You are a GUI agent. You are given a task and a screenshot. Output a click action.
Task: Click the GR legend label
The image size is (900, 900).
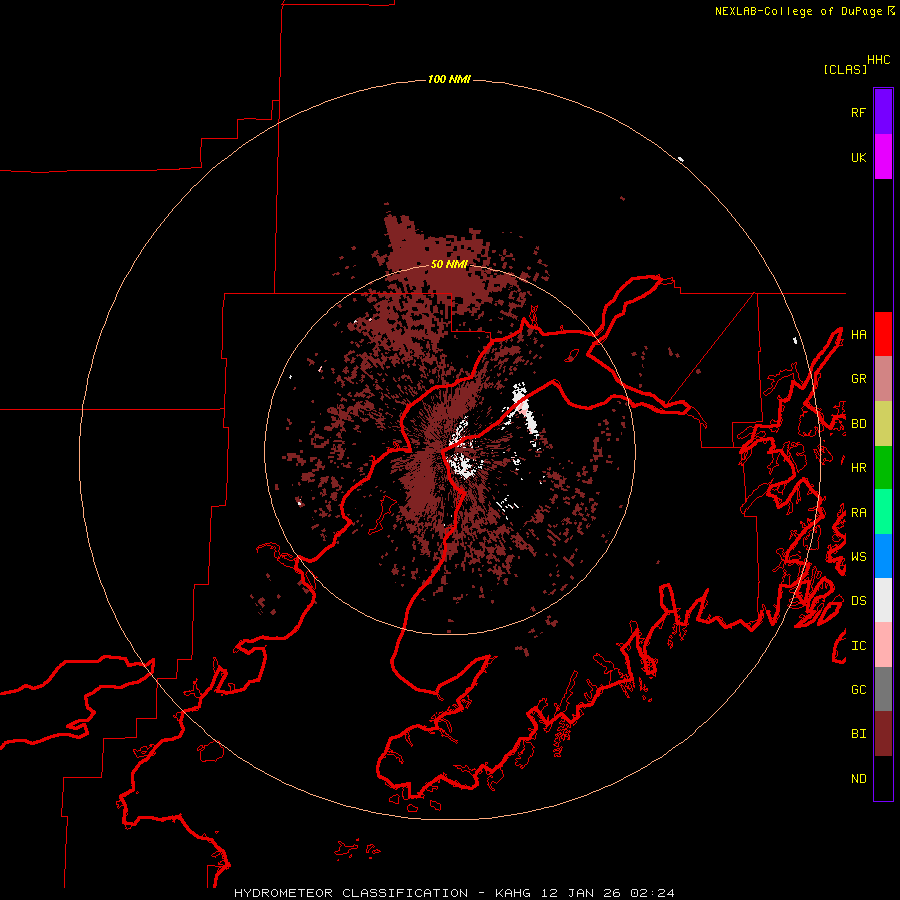point(859,379)
